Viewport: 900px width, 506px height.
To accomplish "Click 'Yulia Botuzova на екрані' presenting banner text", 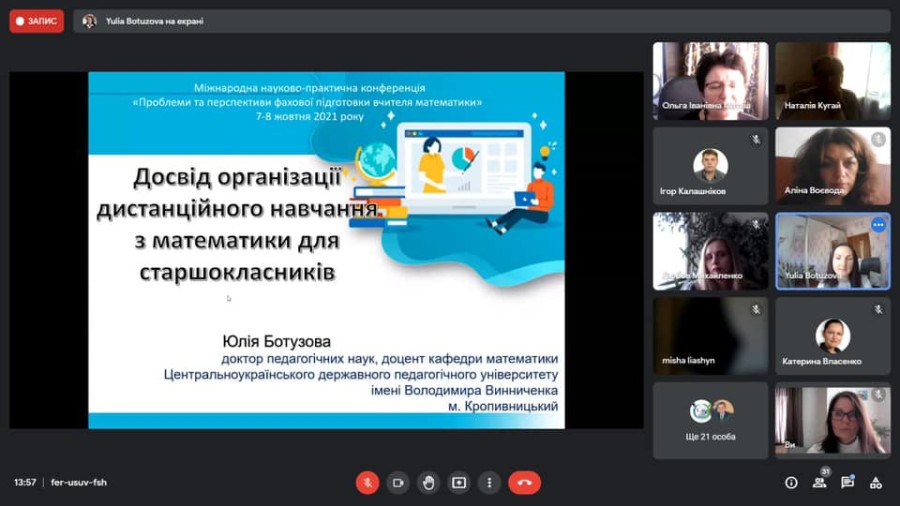I will pos(154,21).
